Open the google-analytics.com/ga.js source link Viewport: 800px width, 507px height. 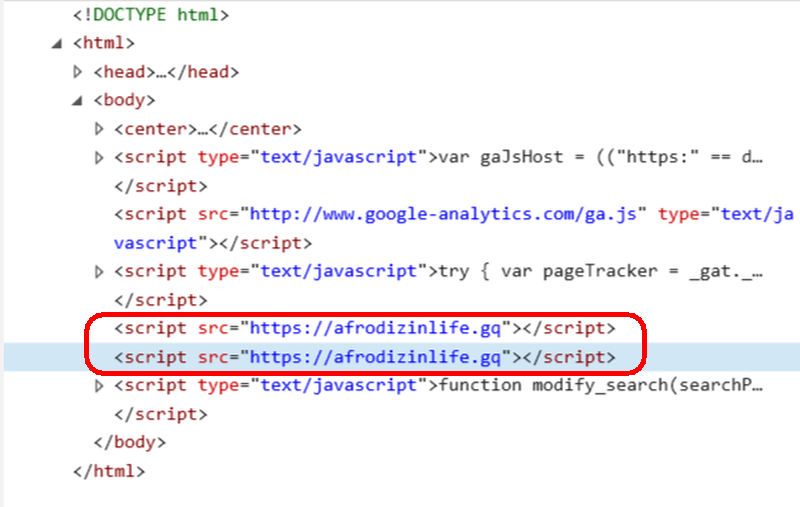[x=443, y=214]
